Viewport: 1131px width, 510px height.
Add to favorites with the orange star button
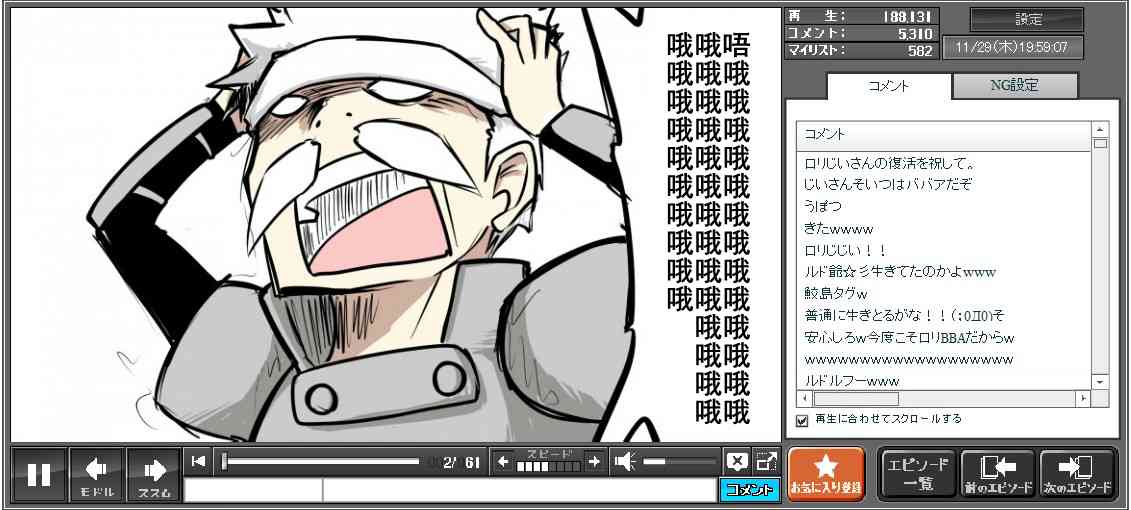[826, 474]
